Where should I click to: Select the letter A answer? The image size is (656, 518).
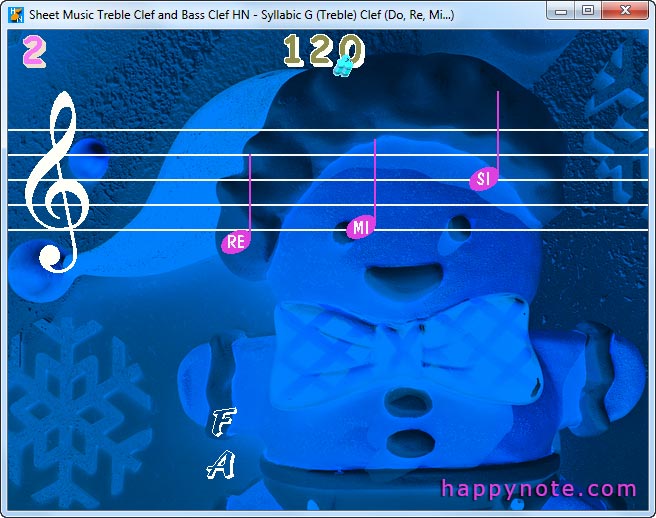pos(221,465)
